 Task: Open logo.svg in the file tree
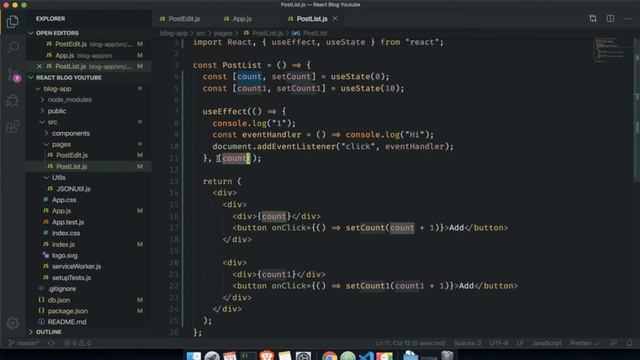pyautogui.click(x=64, y=256)
